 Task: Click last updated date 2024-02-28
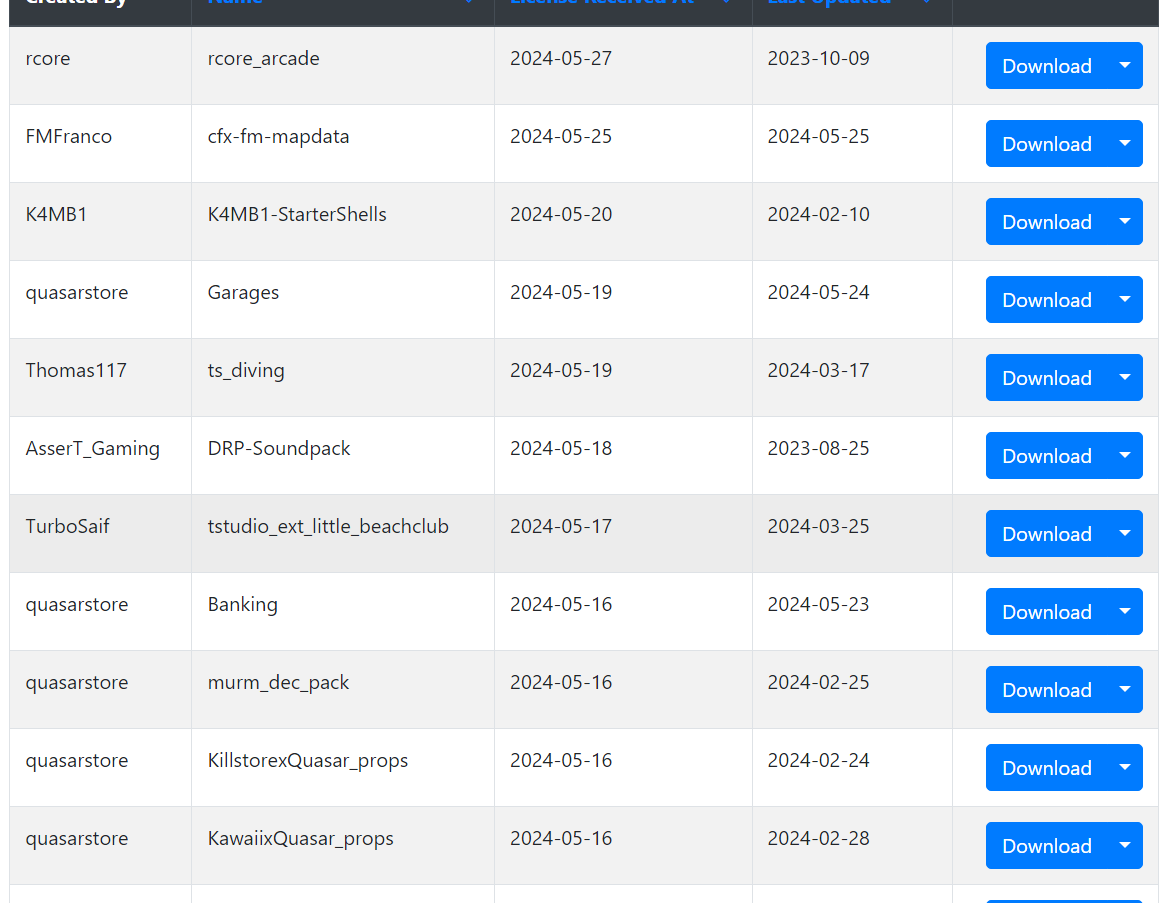click(818, 838)
